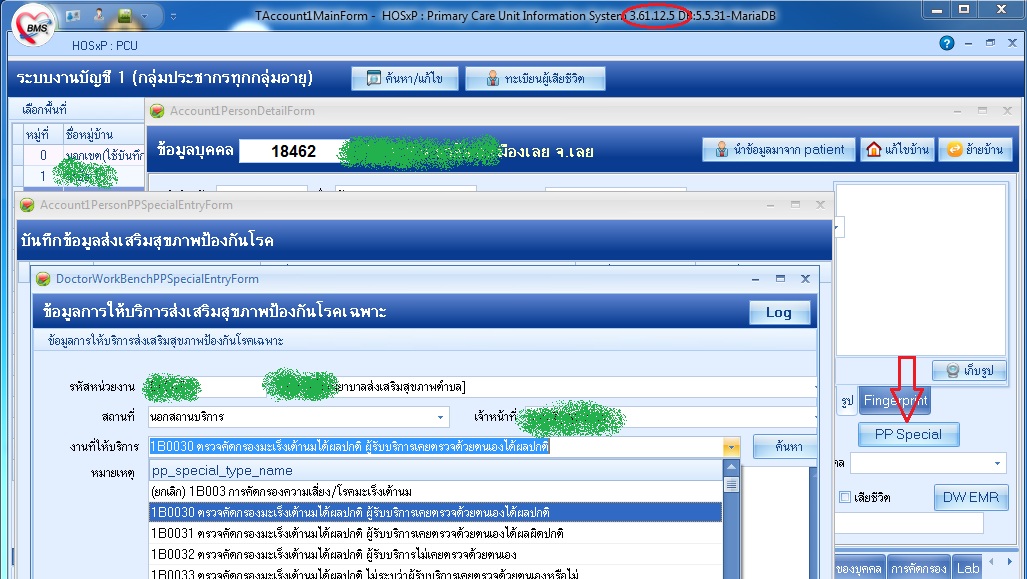The height and width of the screenshot is (579, 1027).
Task: Click the Log button
Action: click(779, 311)
